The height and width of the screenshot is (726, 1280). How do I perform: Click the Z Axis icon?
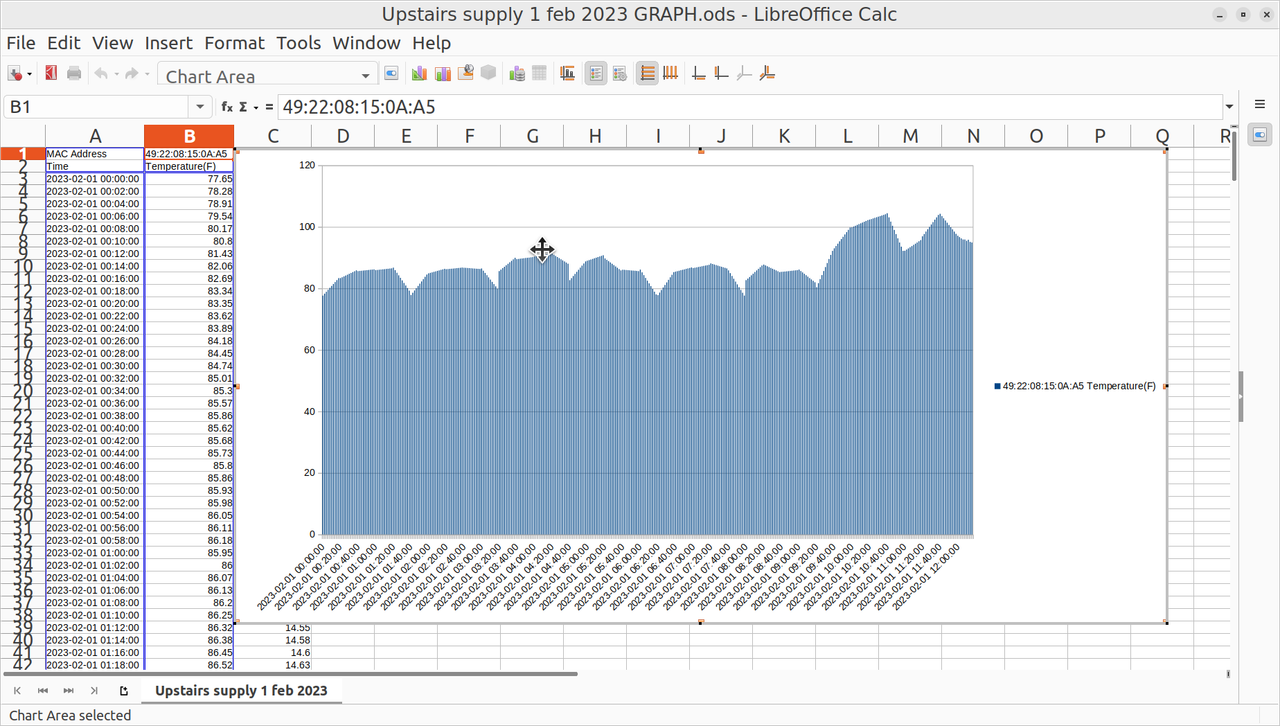[744, 73]
